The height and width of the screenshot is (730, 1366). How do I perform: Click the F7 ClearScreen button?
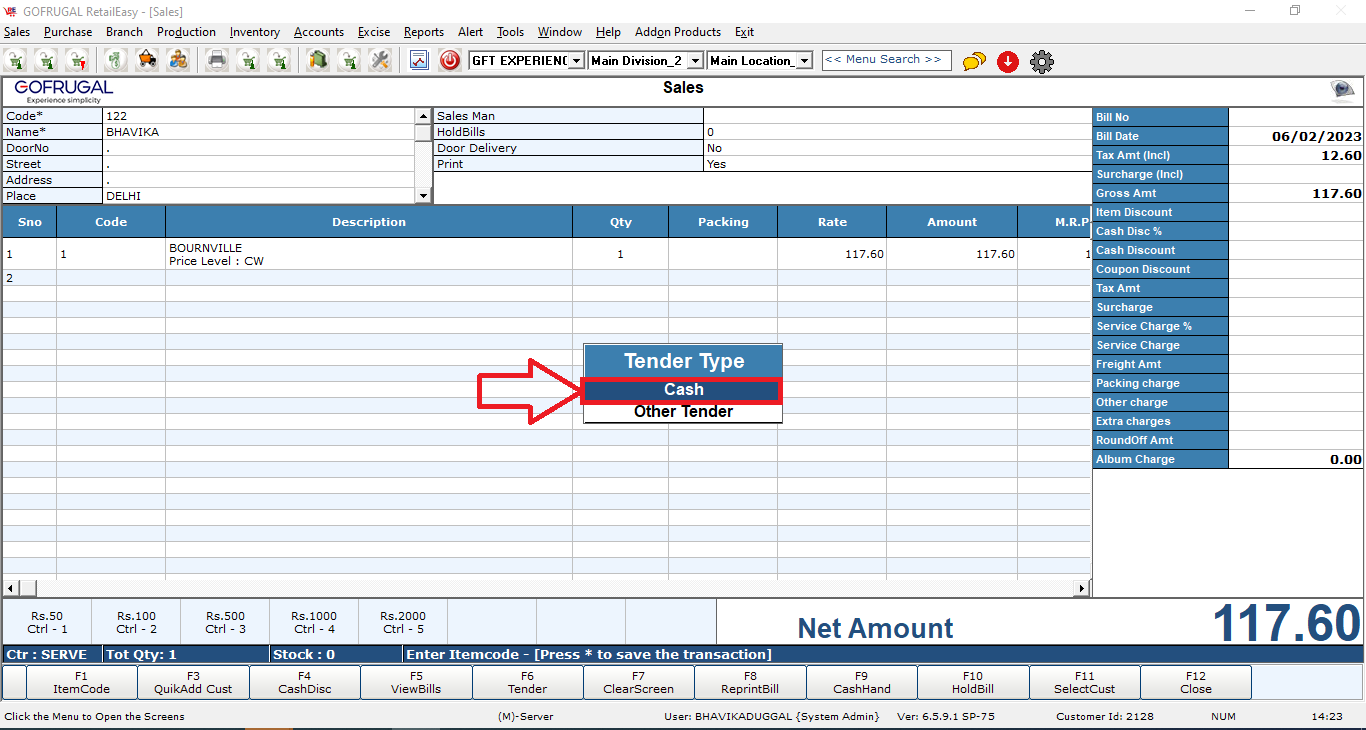[639, 683]
